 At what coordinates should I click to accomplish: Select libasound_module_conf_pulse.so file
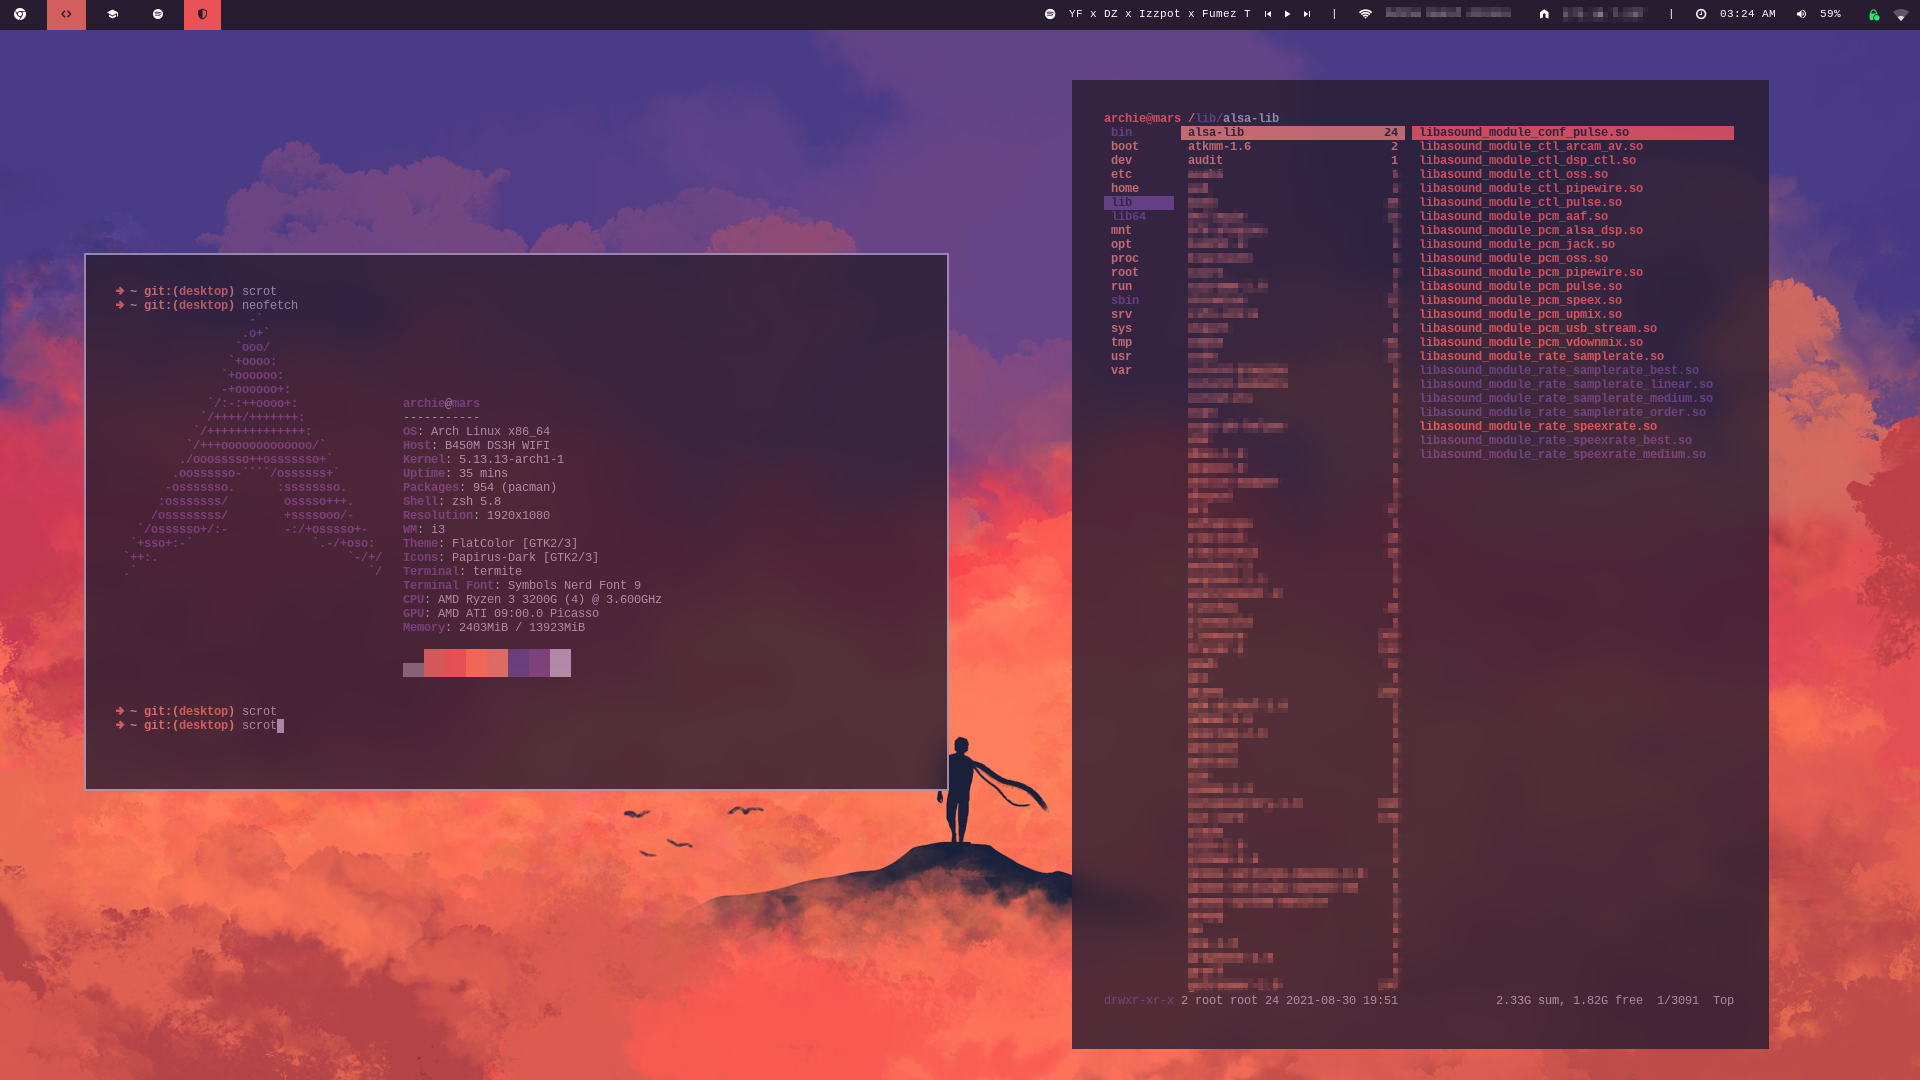(1573, 132)
